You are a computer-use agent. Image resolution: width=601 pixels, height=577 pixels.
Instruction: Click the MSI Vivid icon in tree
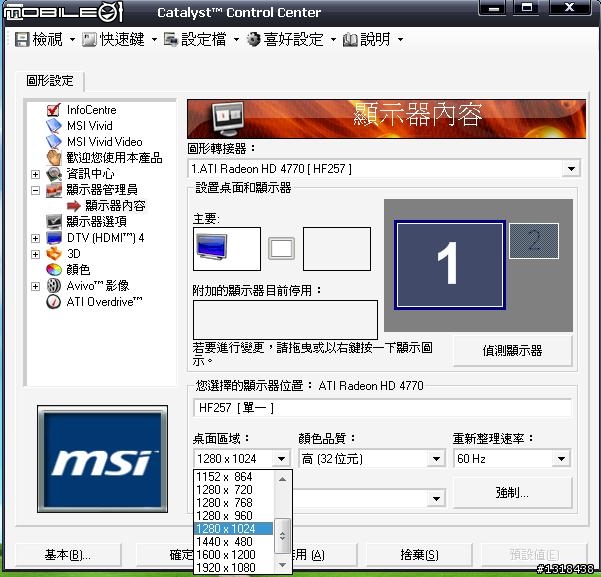(x=53, y=126)
